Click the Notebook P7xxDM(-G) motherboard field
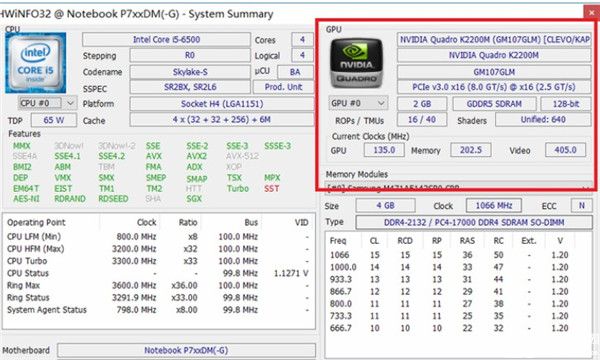Screen dimensions: 600x360 click(186, 350)
